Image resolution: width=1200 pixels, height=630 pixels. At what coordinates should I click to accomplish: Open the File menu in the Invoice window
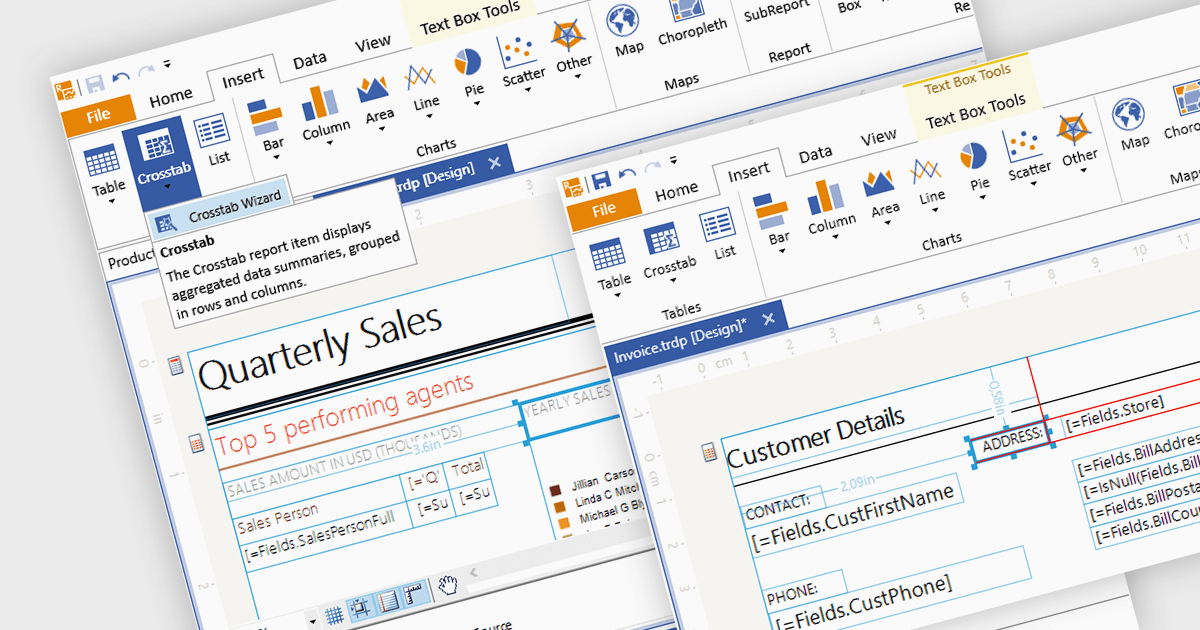coord(604,210)
